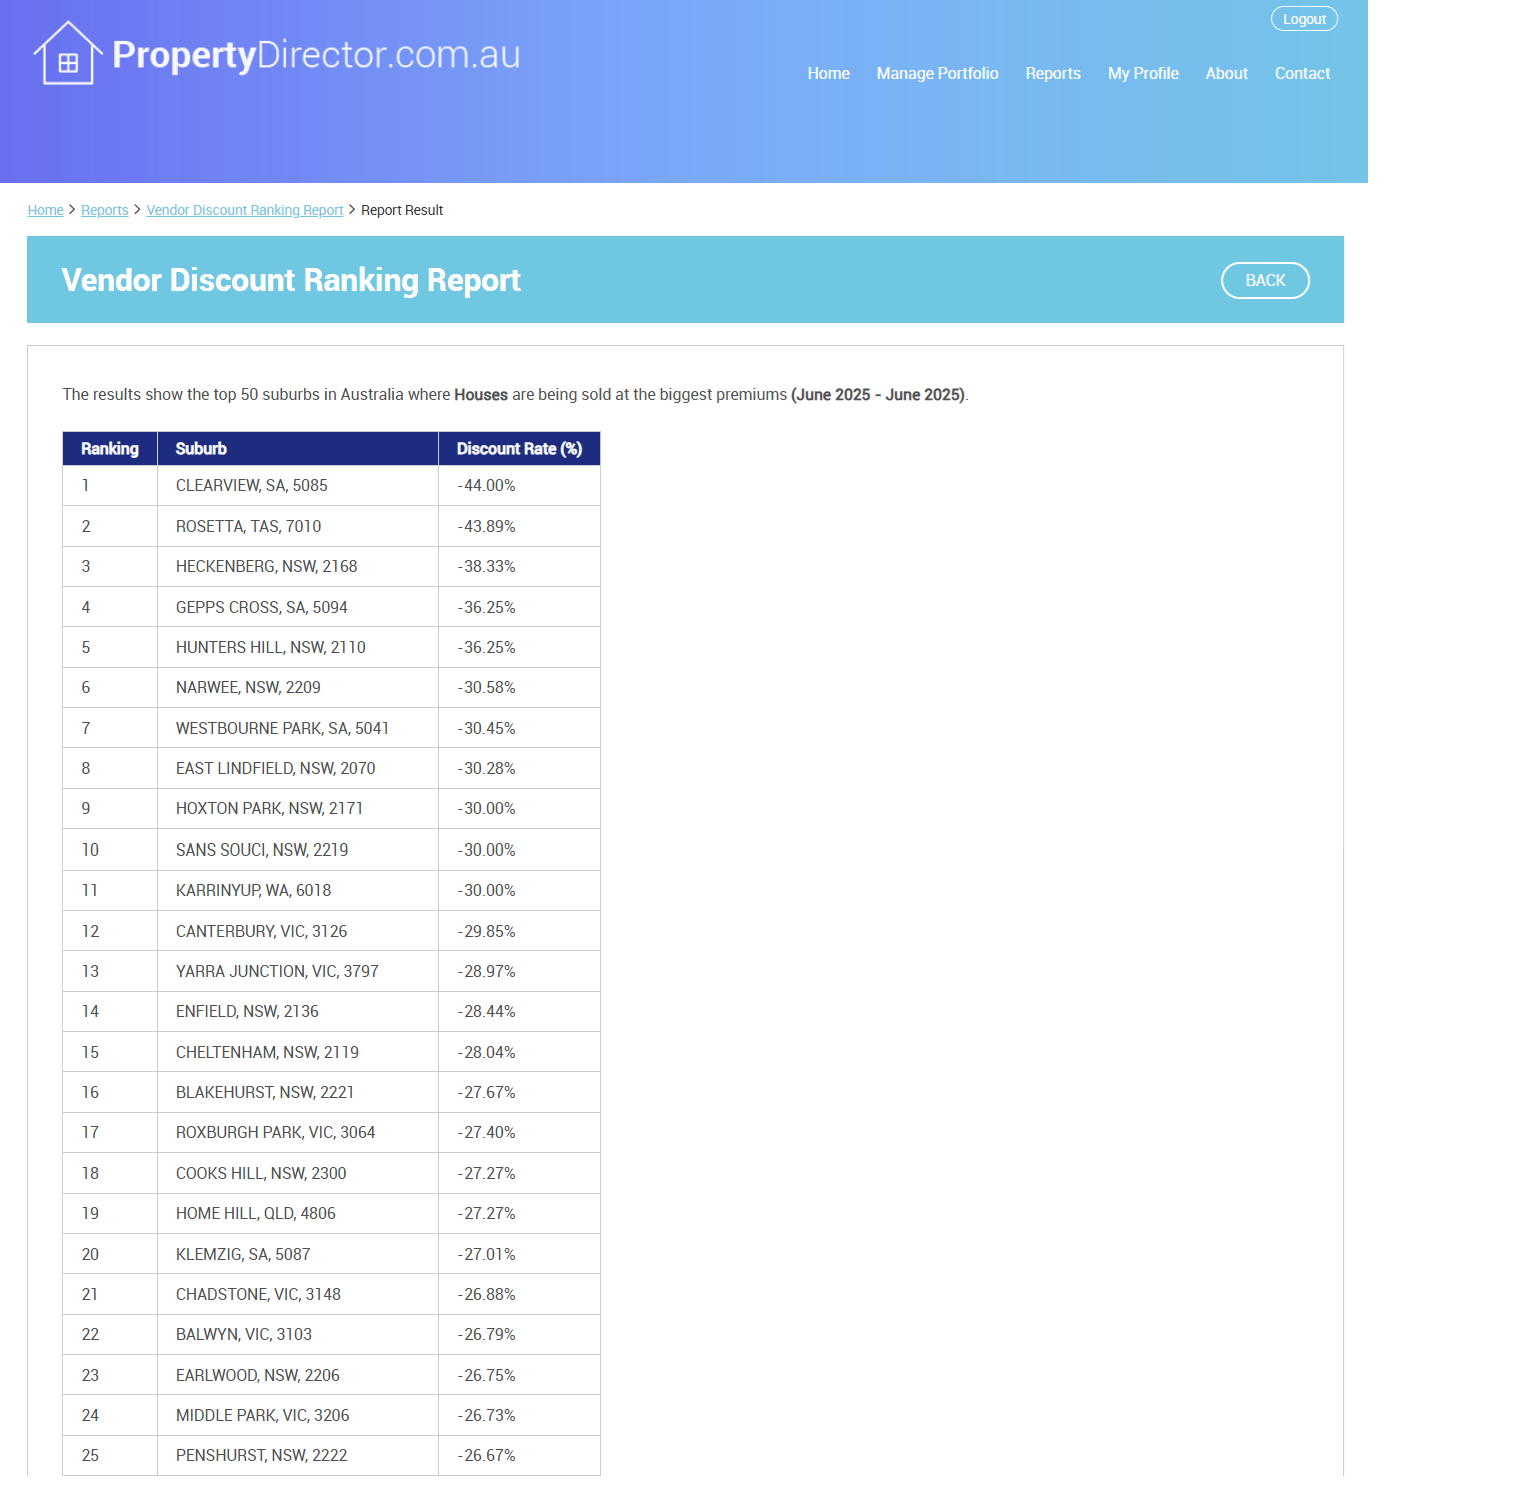Click the PropertyDirector.com.au site title
Screen dimensions: 1530x1502
[316, 55]
